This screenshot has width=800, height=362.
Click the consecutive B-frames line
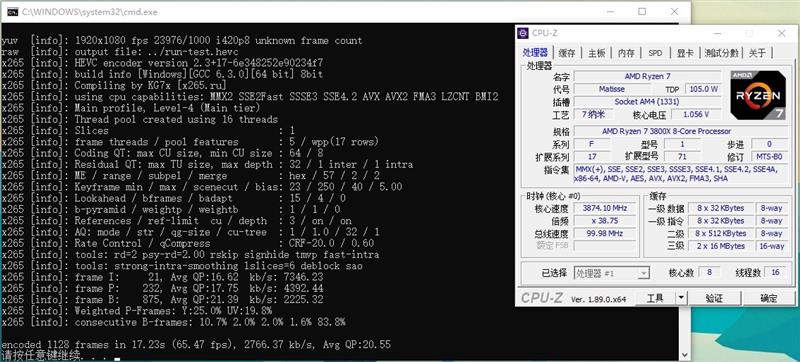click(173, 323)
